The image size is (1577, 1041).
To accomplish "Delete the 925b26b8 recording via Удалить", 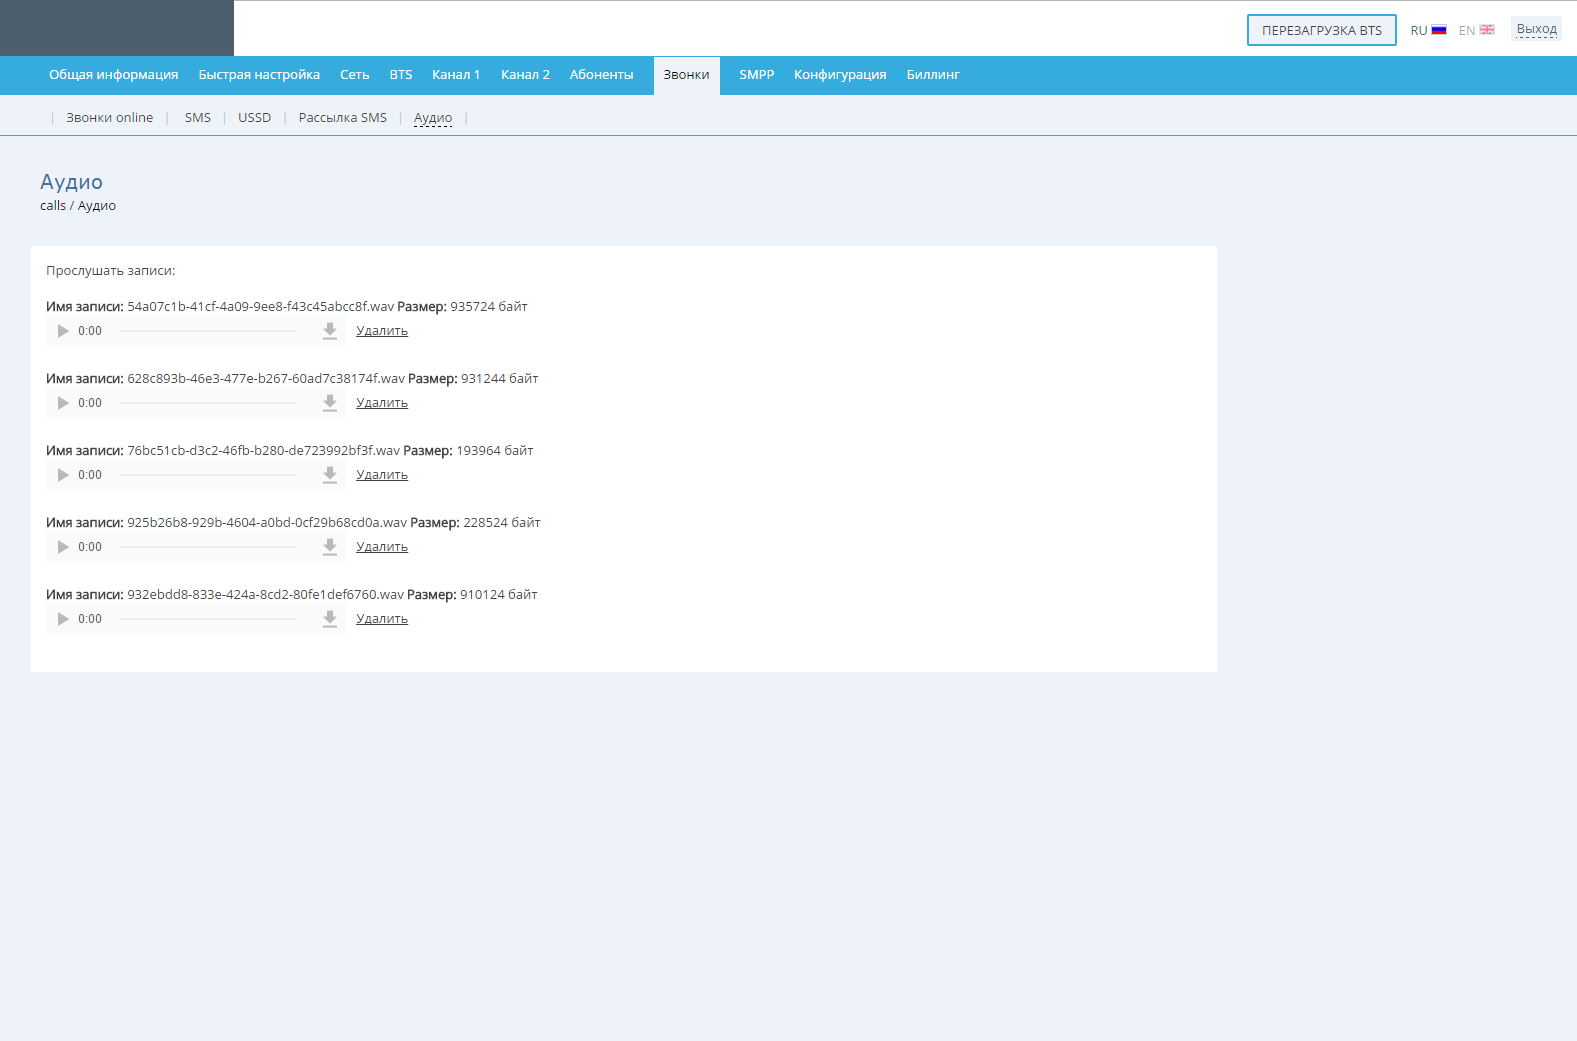I will pos(382,547).
